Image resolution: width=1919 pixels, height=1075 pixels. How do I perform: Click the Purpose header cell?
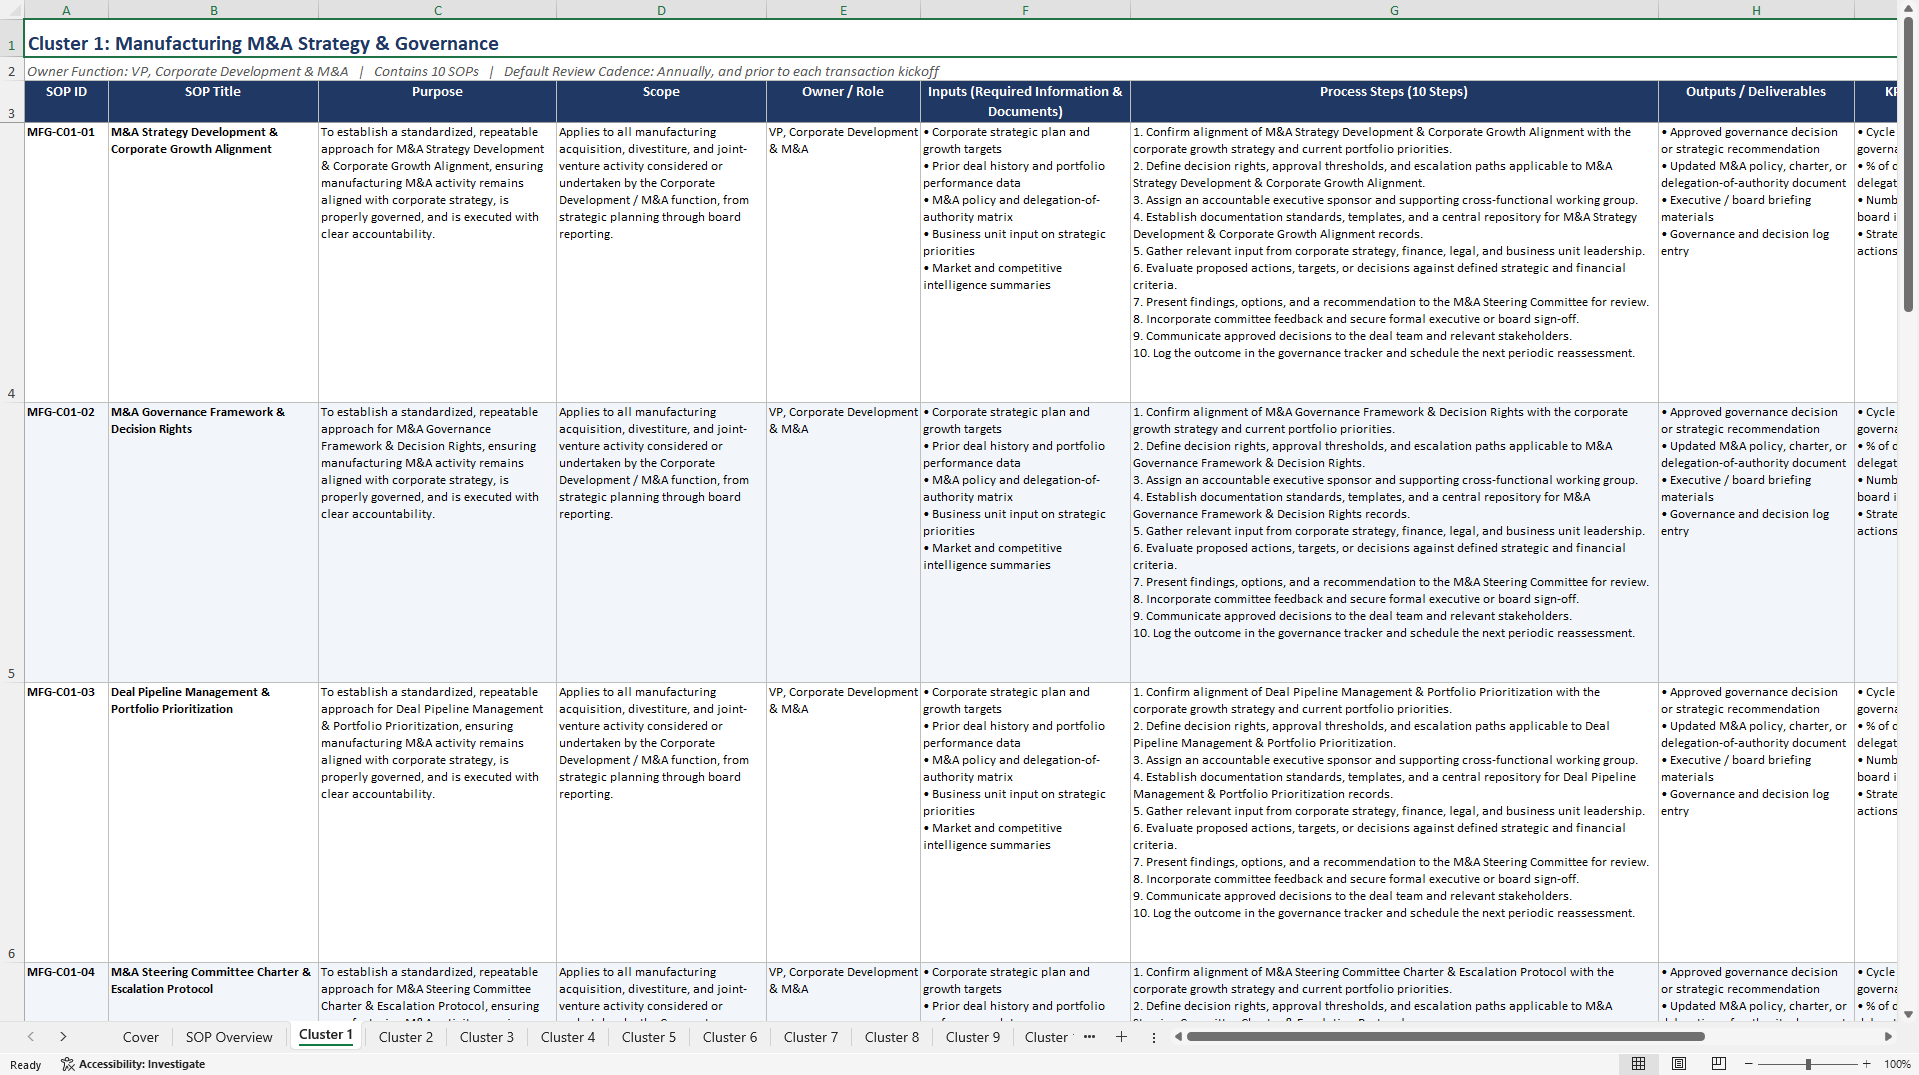tap(437, 102)
